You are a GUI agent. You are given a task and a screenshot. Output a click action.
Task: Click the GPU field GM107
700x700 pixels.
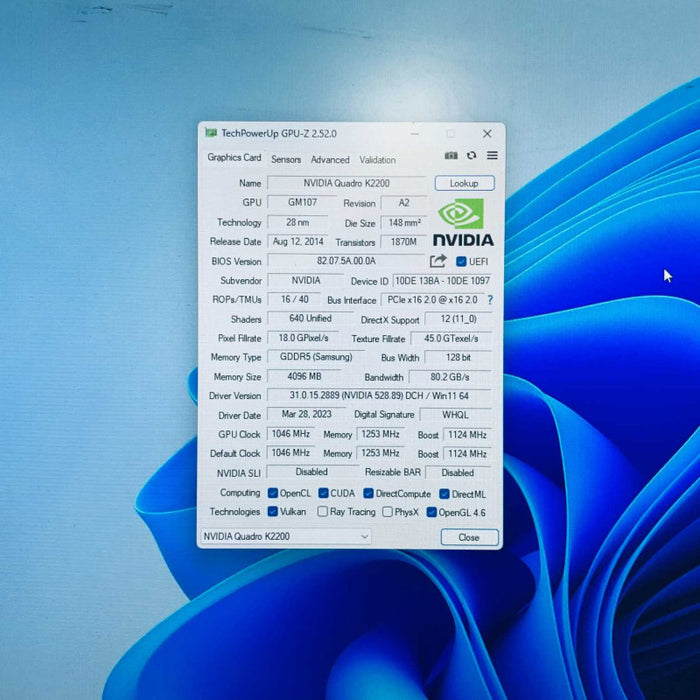coord(302,202)
